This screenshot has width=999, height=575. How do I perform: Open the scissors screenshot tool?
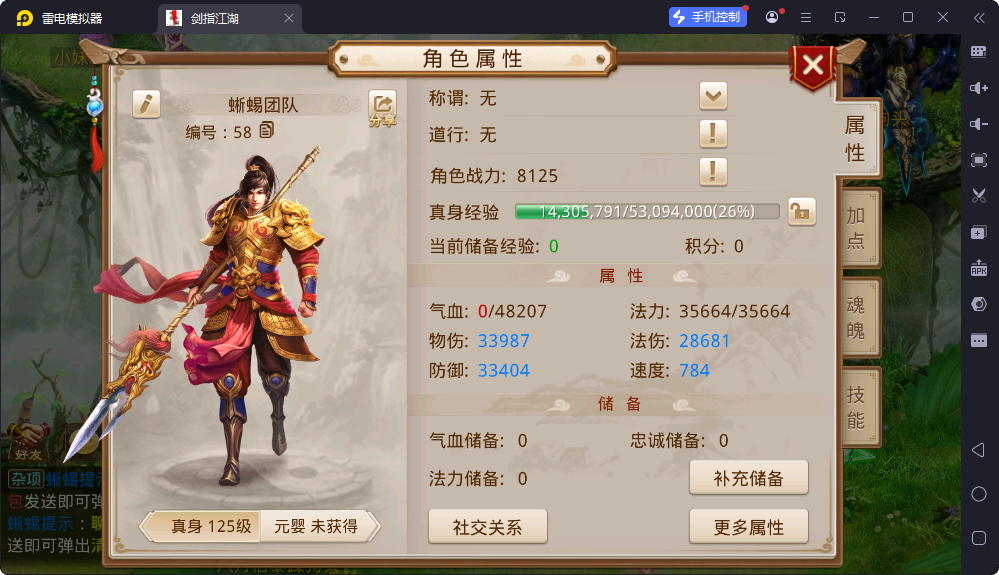coord(979,195)
